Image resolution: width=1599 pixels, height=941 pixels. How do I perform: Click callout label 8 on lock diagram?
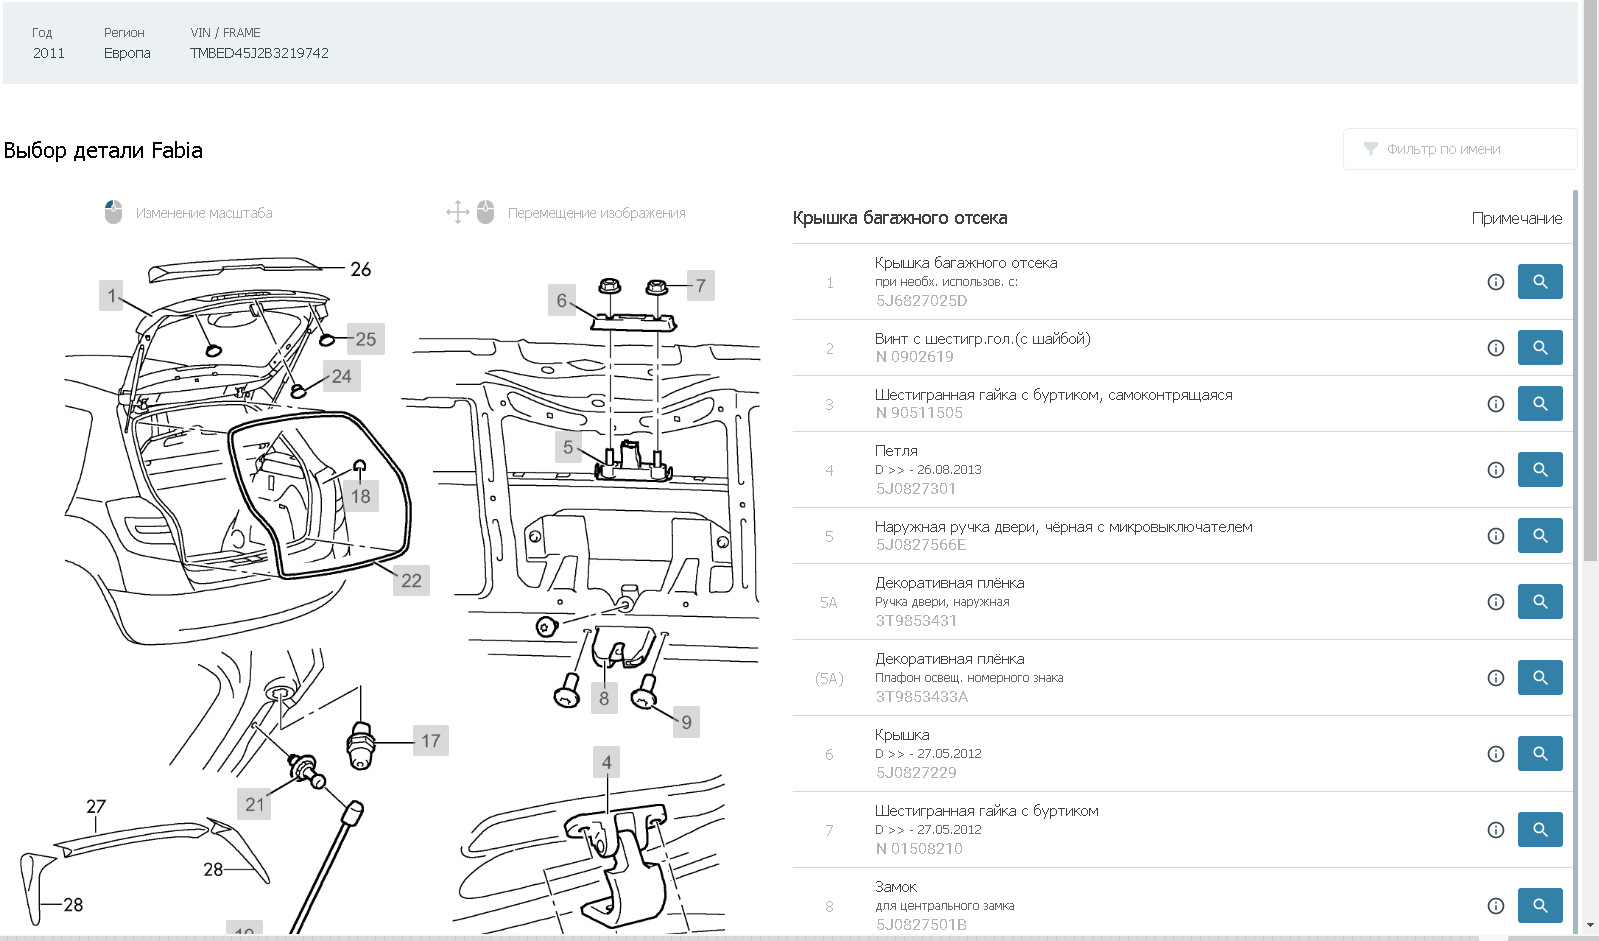[x=603, y=698]
